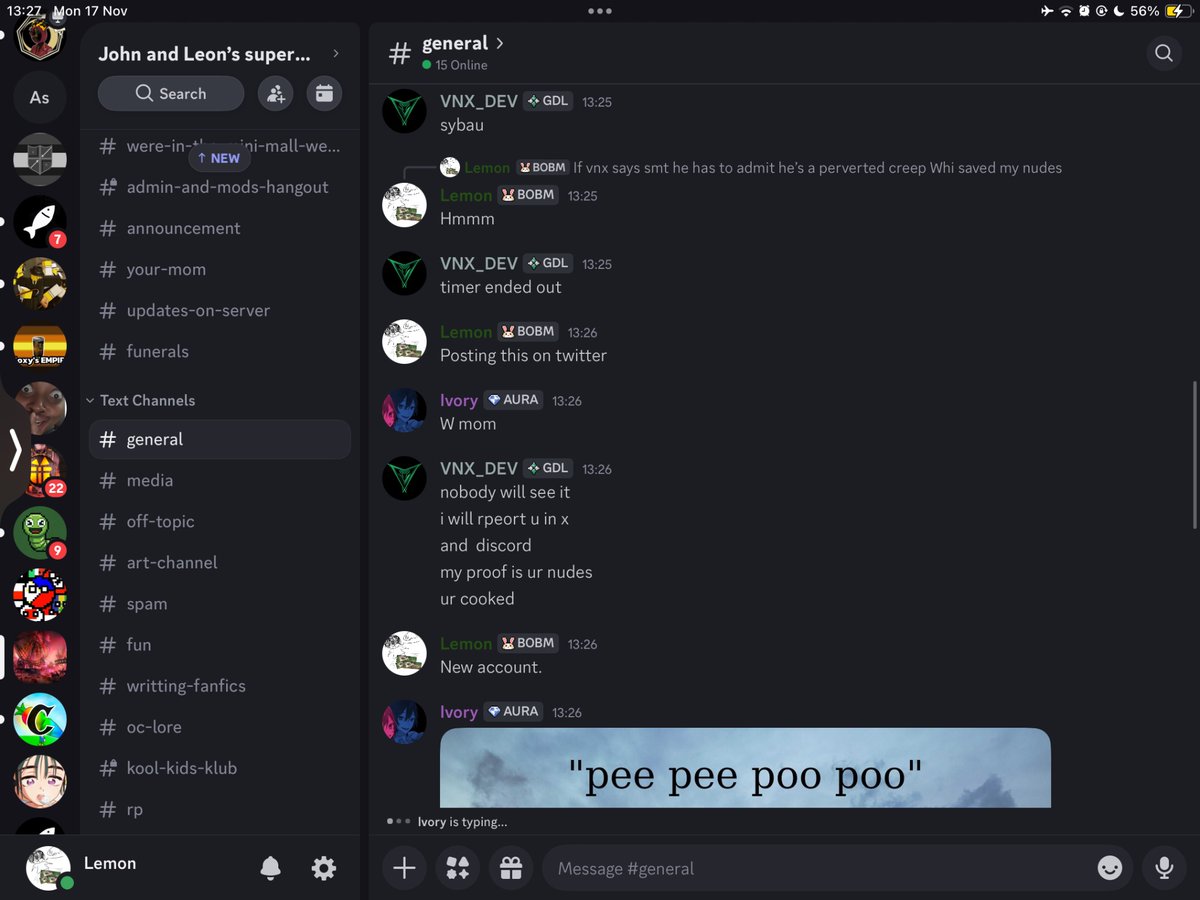This screenshot has width=1200, height=900.
Task: Select the rp channel
Action: tap(220, 809)
